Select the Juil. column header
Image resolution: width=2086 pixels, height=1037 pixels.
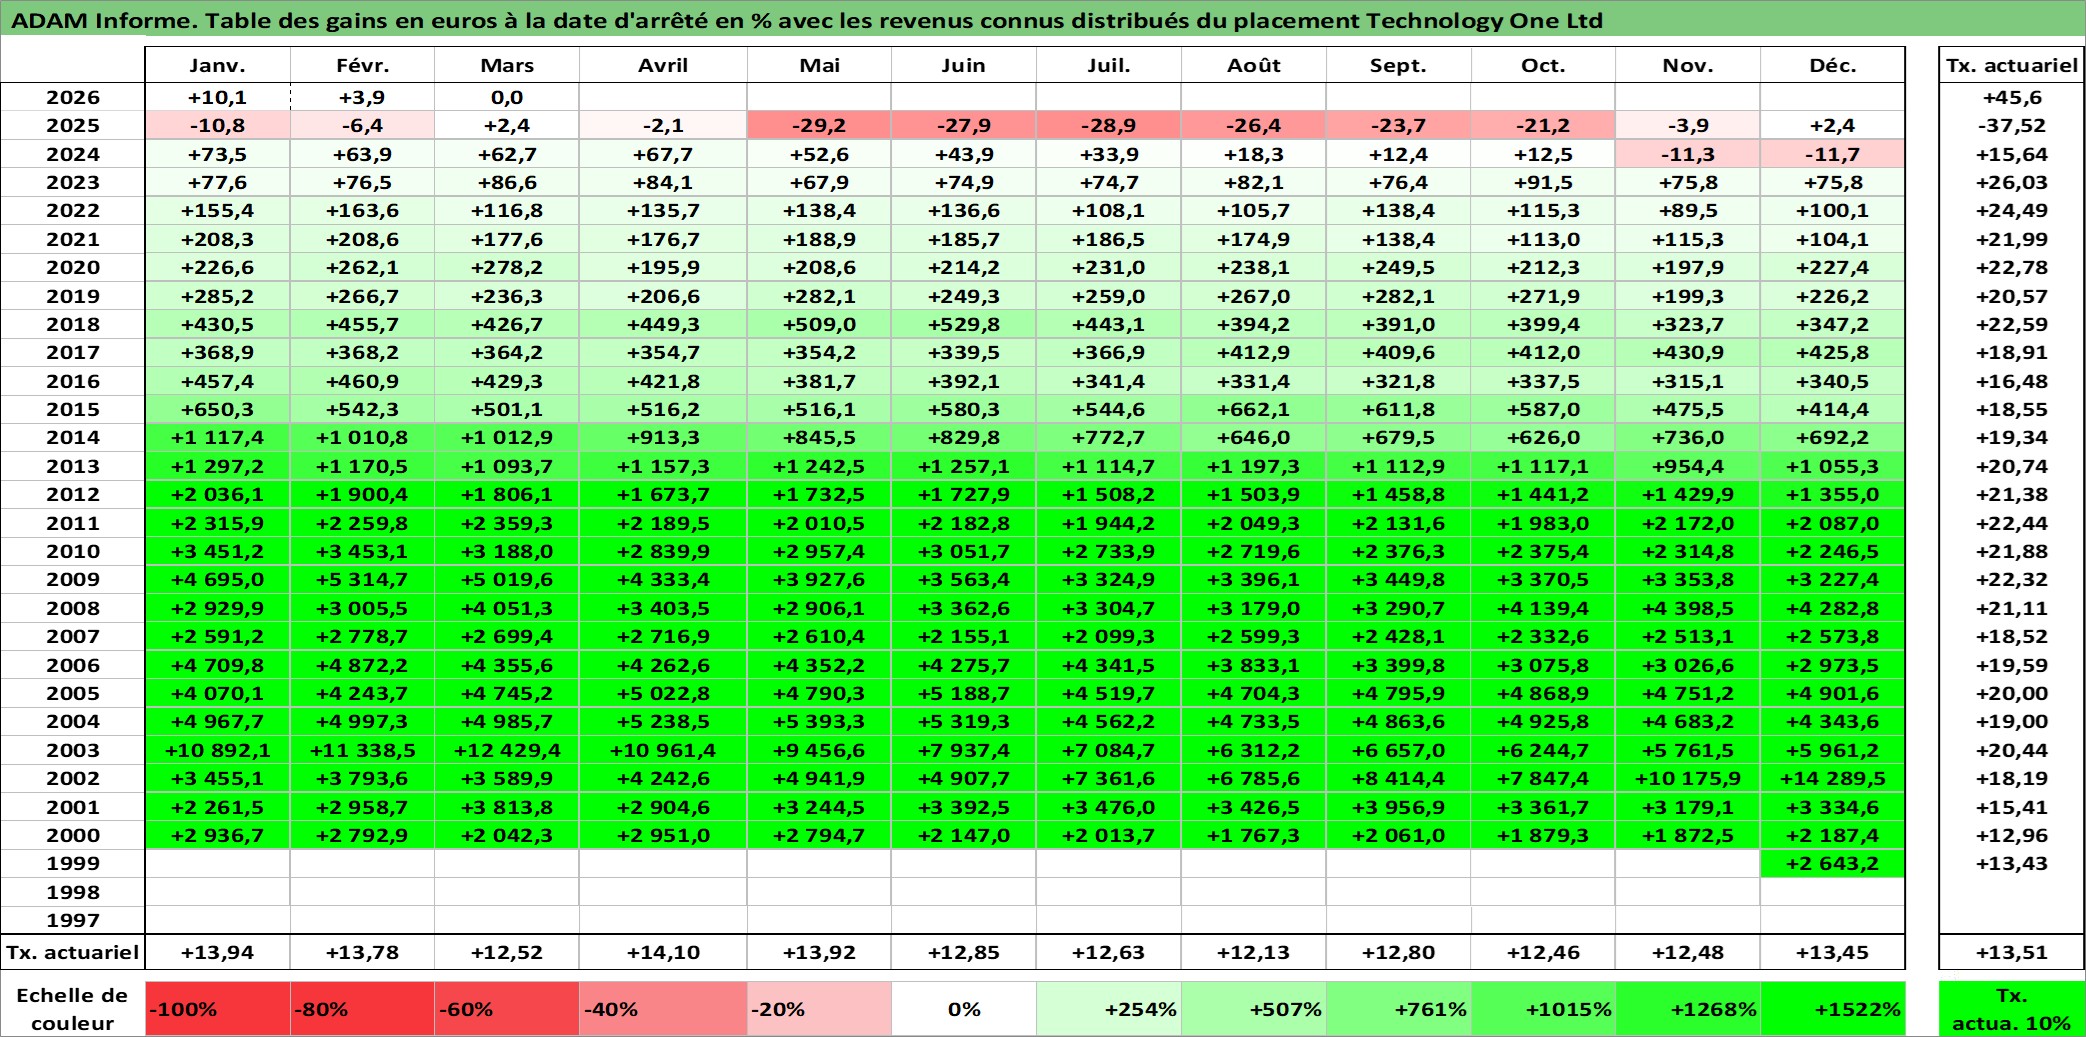pyautogui.click(x=1109, y=65)
